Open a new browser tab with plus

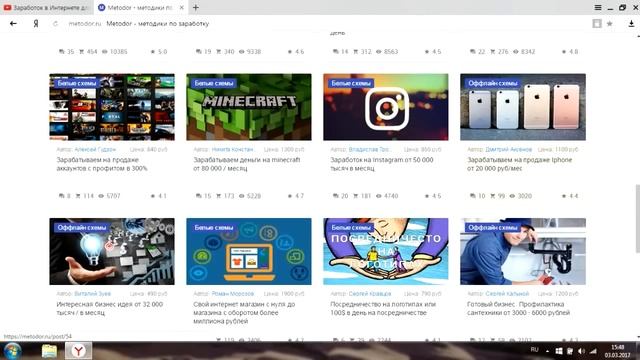(196, 7)
